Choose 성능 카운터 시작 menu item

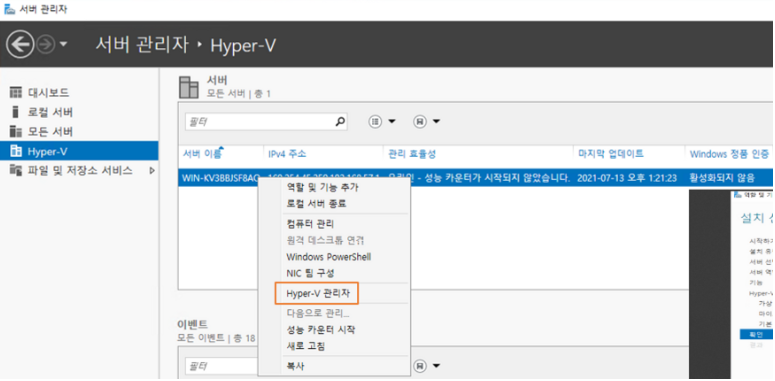point(320,330)
